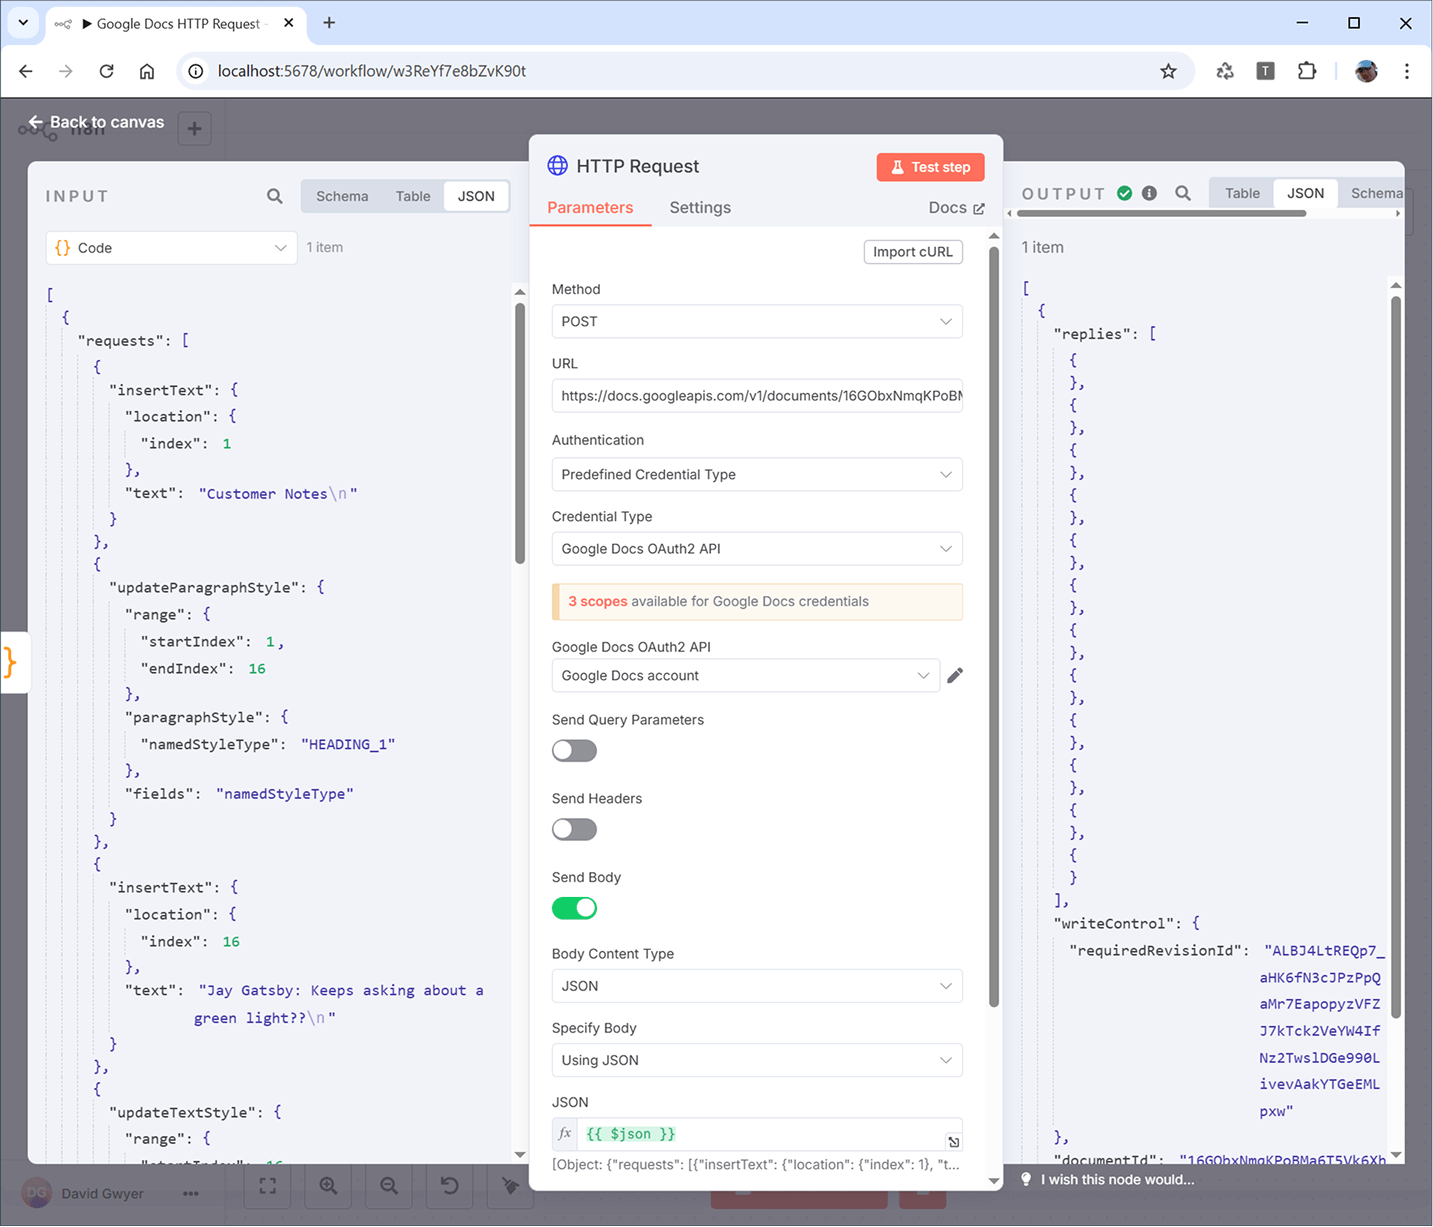Click the T extension icon
The image size is (1433, 1227).
pyautogui.click(x=1266, y=71)
